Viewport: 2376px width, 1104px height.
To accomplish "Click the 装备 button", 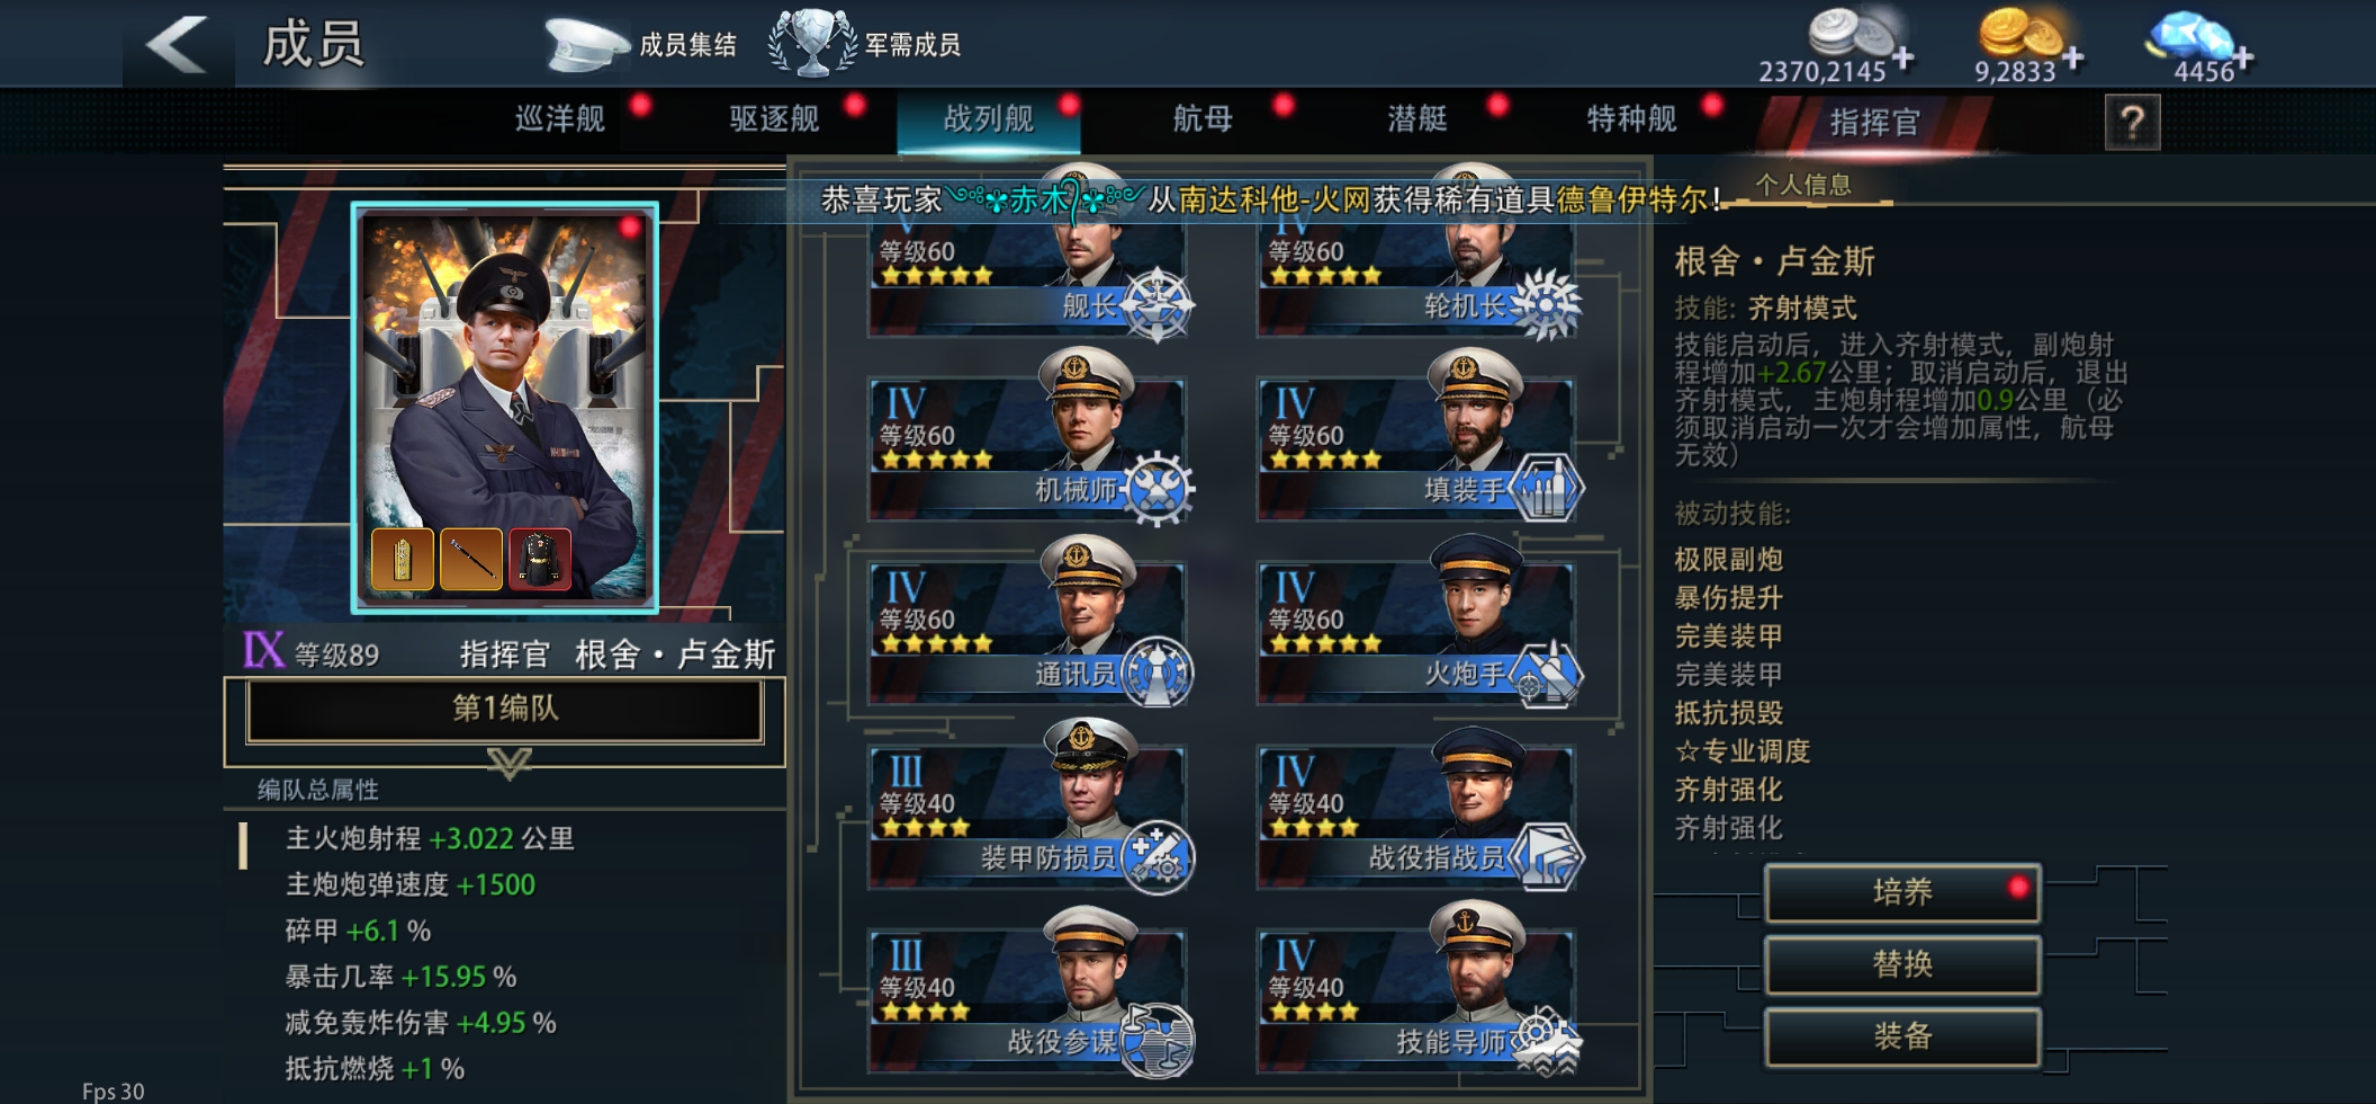I will 1902,1036.
